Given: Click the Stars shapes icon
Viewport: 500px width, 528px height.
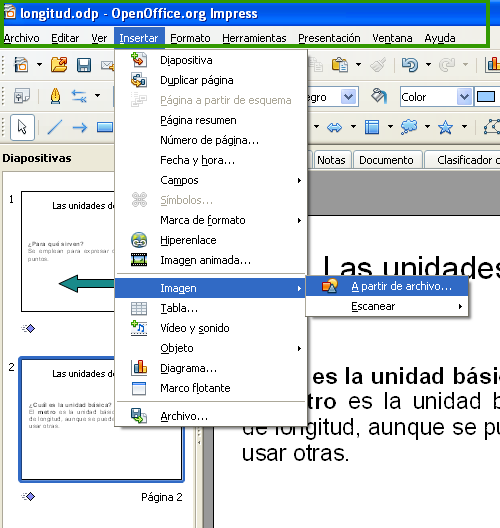Looking at the screenshot, I should point(445,127).
